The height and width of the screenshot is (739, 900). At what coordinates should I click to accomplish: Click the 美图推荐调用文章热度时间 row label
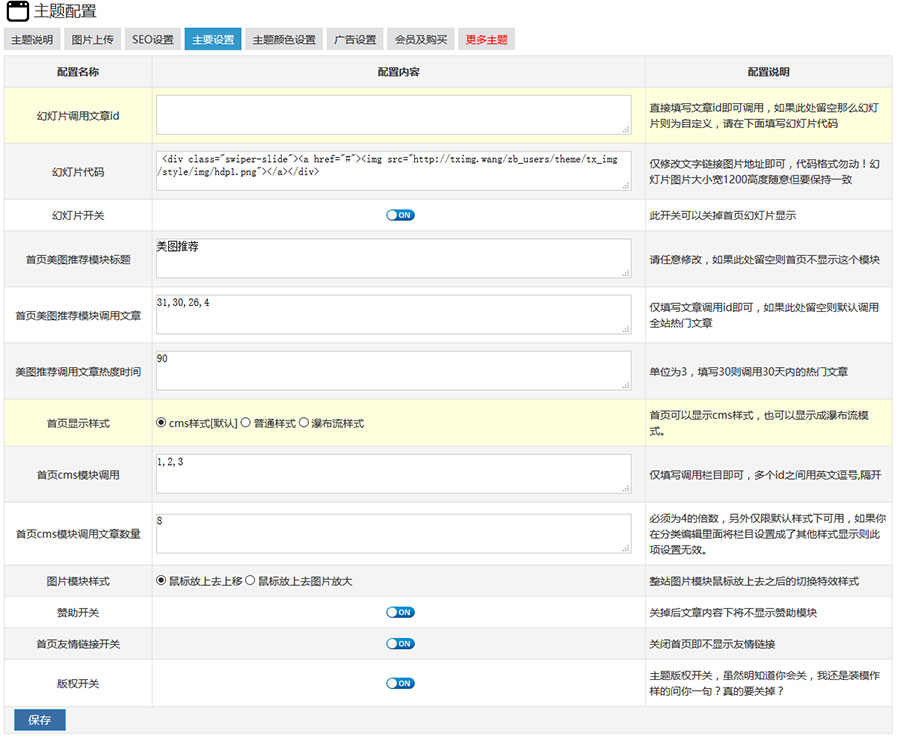tap(78, 372)
